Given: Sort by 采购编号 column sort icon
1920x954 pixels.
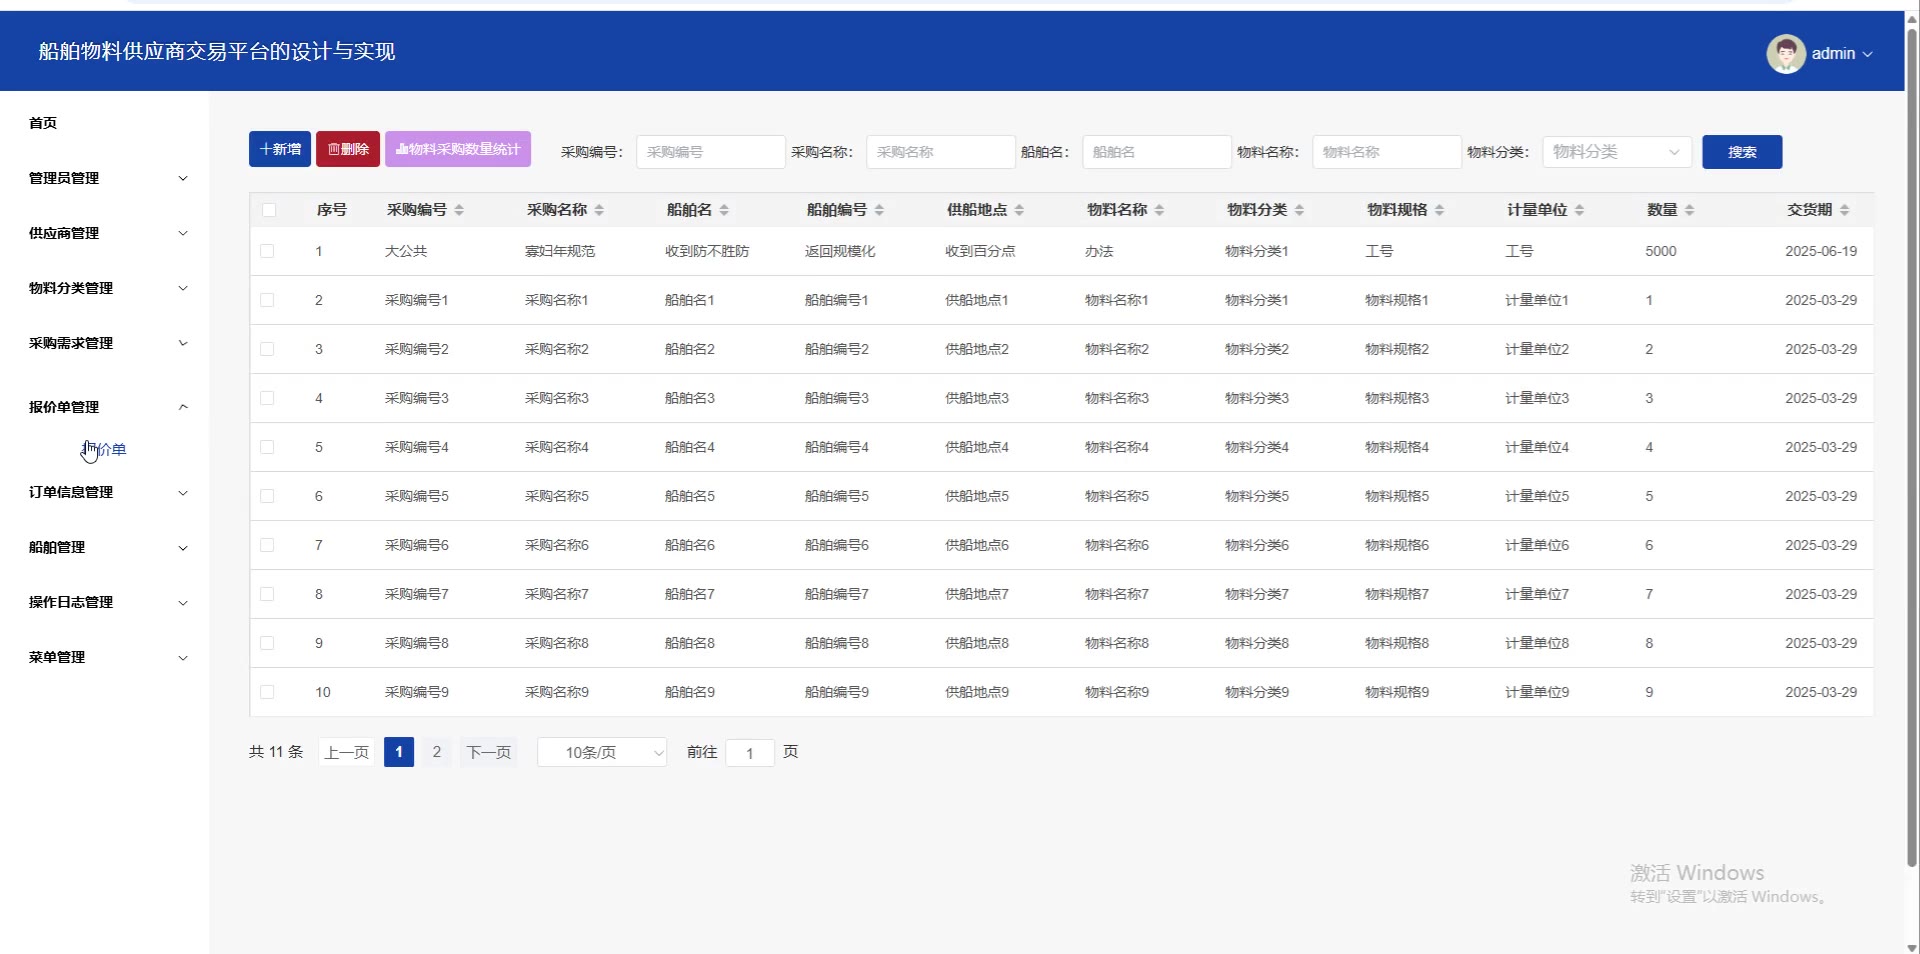Looking at the screenshot, I should click(459, 210).
